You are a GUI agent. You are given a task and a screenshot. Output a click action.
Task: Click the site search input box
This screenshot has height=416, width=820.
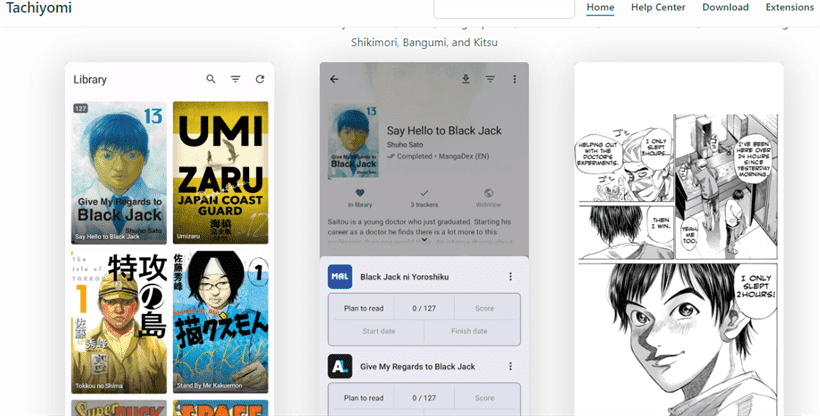504,9
